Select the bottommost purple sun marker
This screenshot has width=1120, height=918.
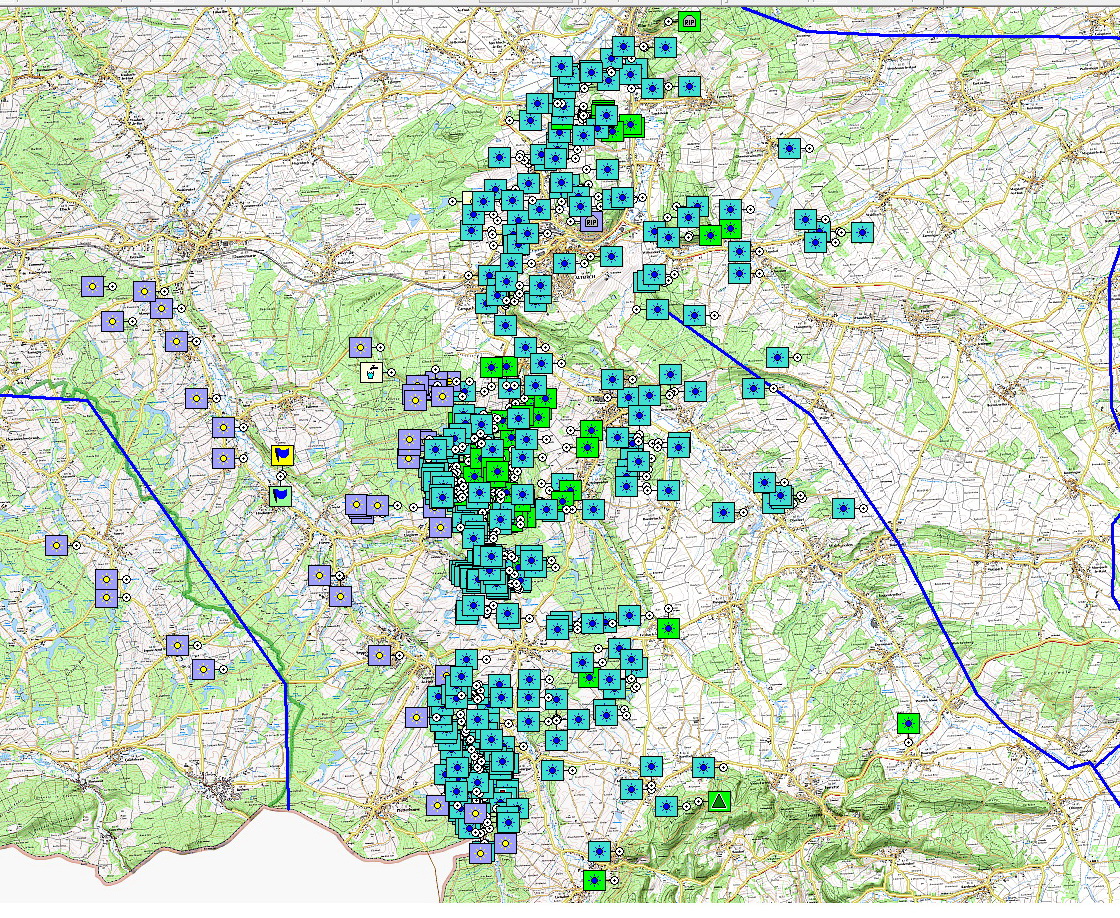(481, 852)
